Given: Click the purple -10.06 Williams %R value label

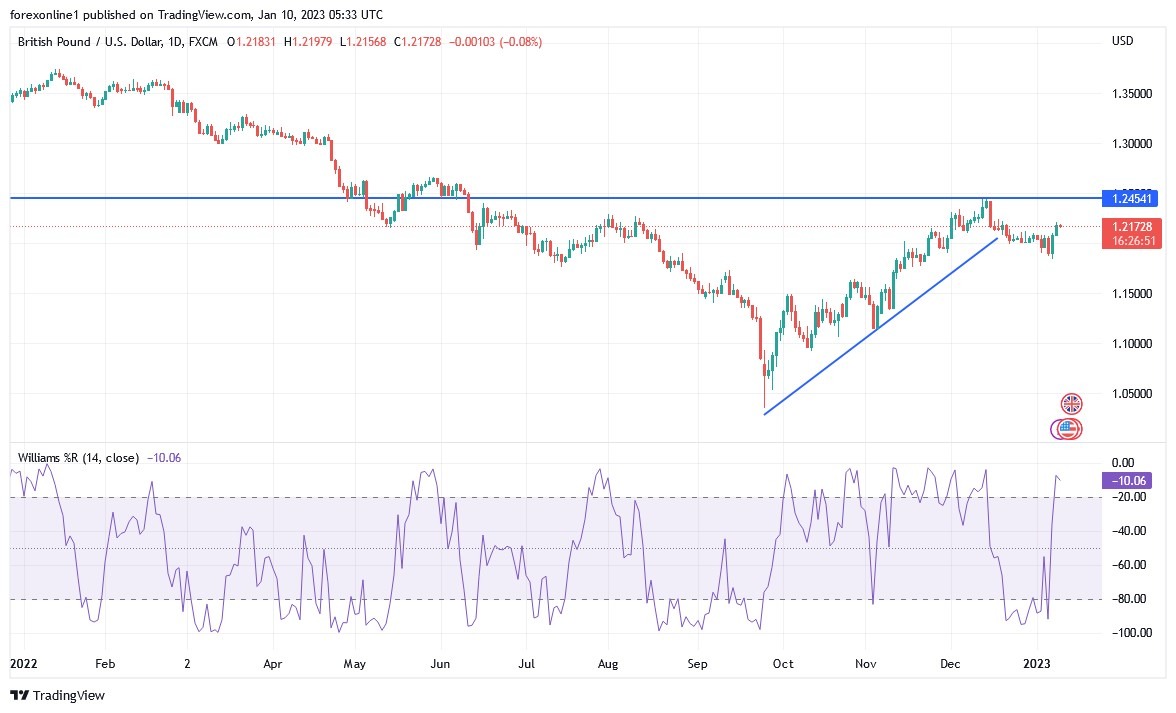Looking at the screenshot, I should pos(1125,481).
